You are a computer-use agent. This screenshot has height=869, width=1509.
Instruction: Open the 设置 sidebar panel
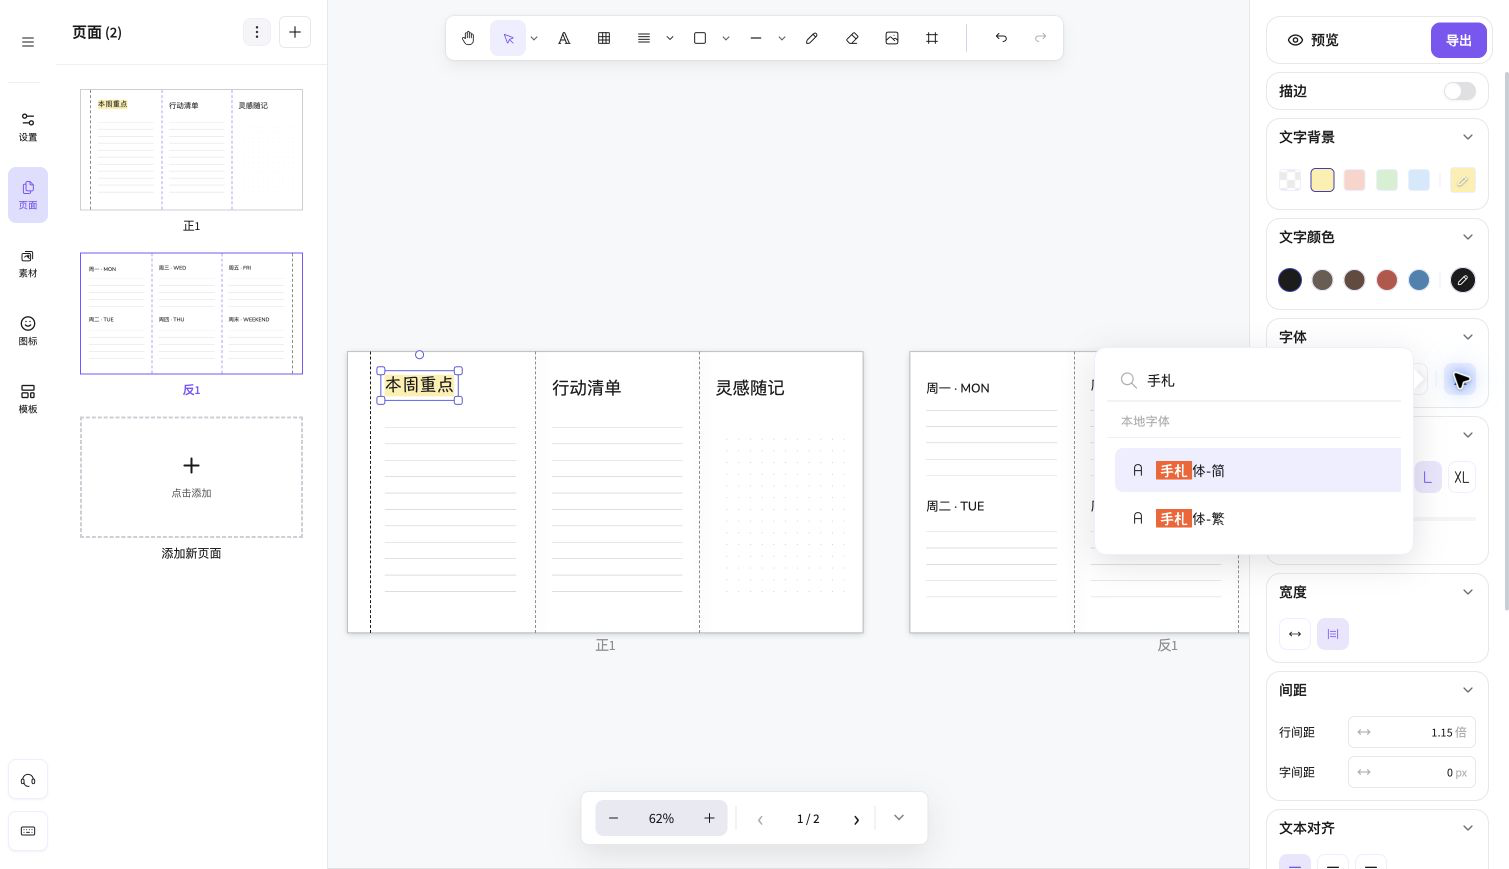(28, 127)
